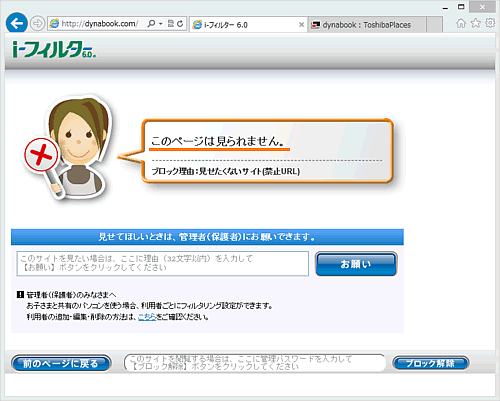The height and width of the screenshot is (401, 500).
Task: Close the browser window
Action: [482, 7]
